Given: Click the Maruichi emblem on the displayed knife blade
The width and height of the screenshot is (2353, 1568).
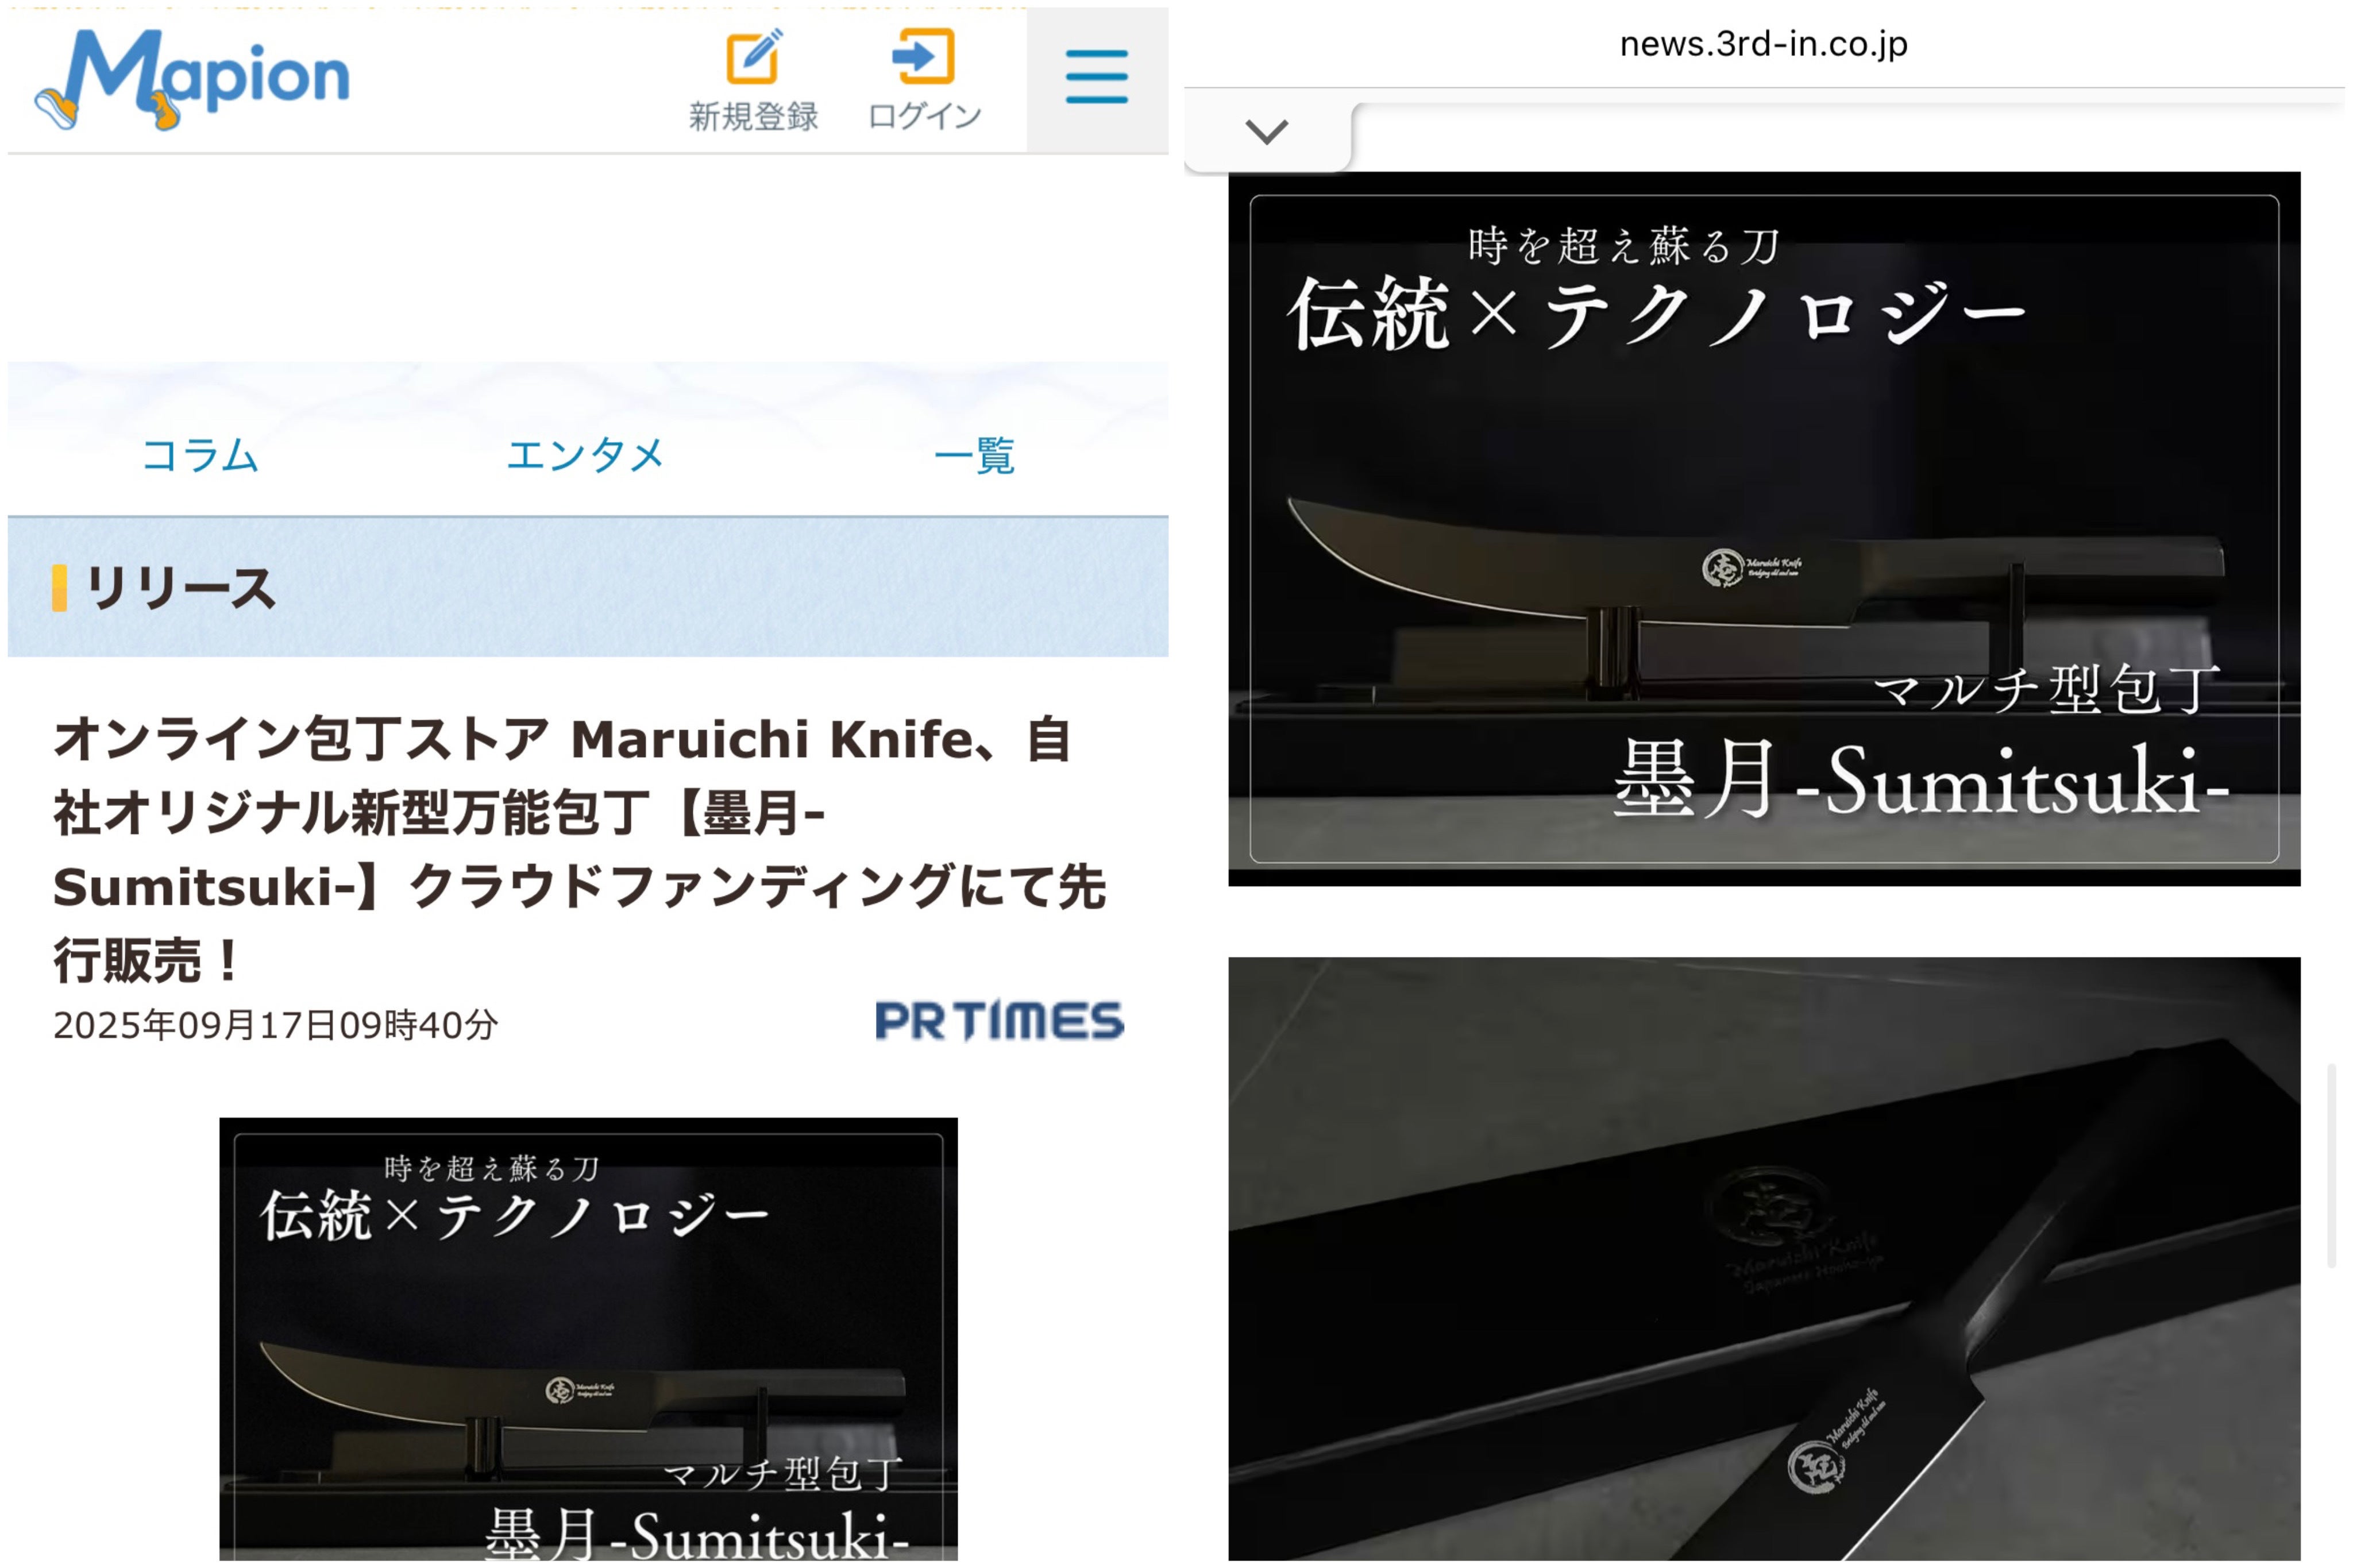Looking at the screenshot, I should pos(1722,568).
